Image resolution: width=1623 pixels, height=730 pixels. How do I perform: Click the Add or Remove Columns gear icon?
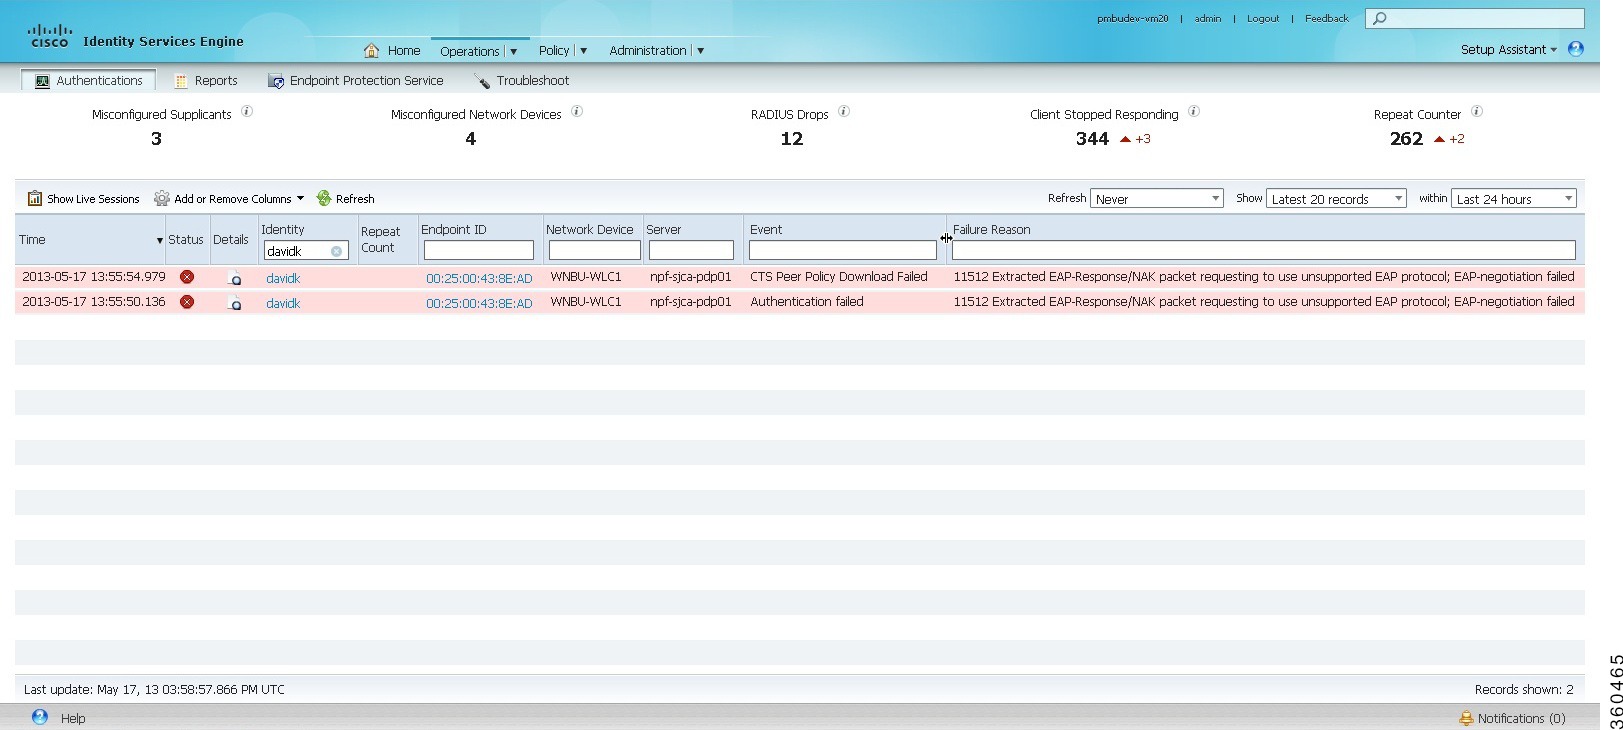click(x=161, y=198)
